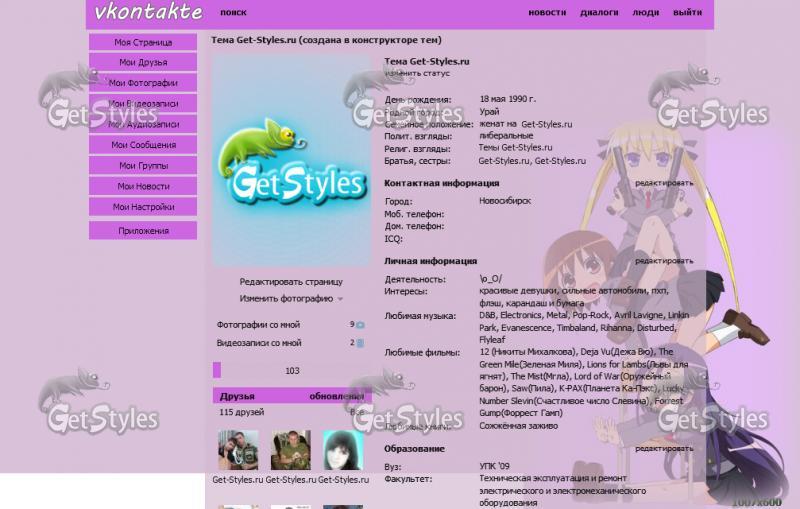Open third friend thumbnail with dark hair
Screen dimensions: 800x509
(343, 450)
